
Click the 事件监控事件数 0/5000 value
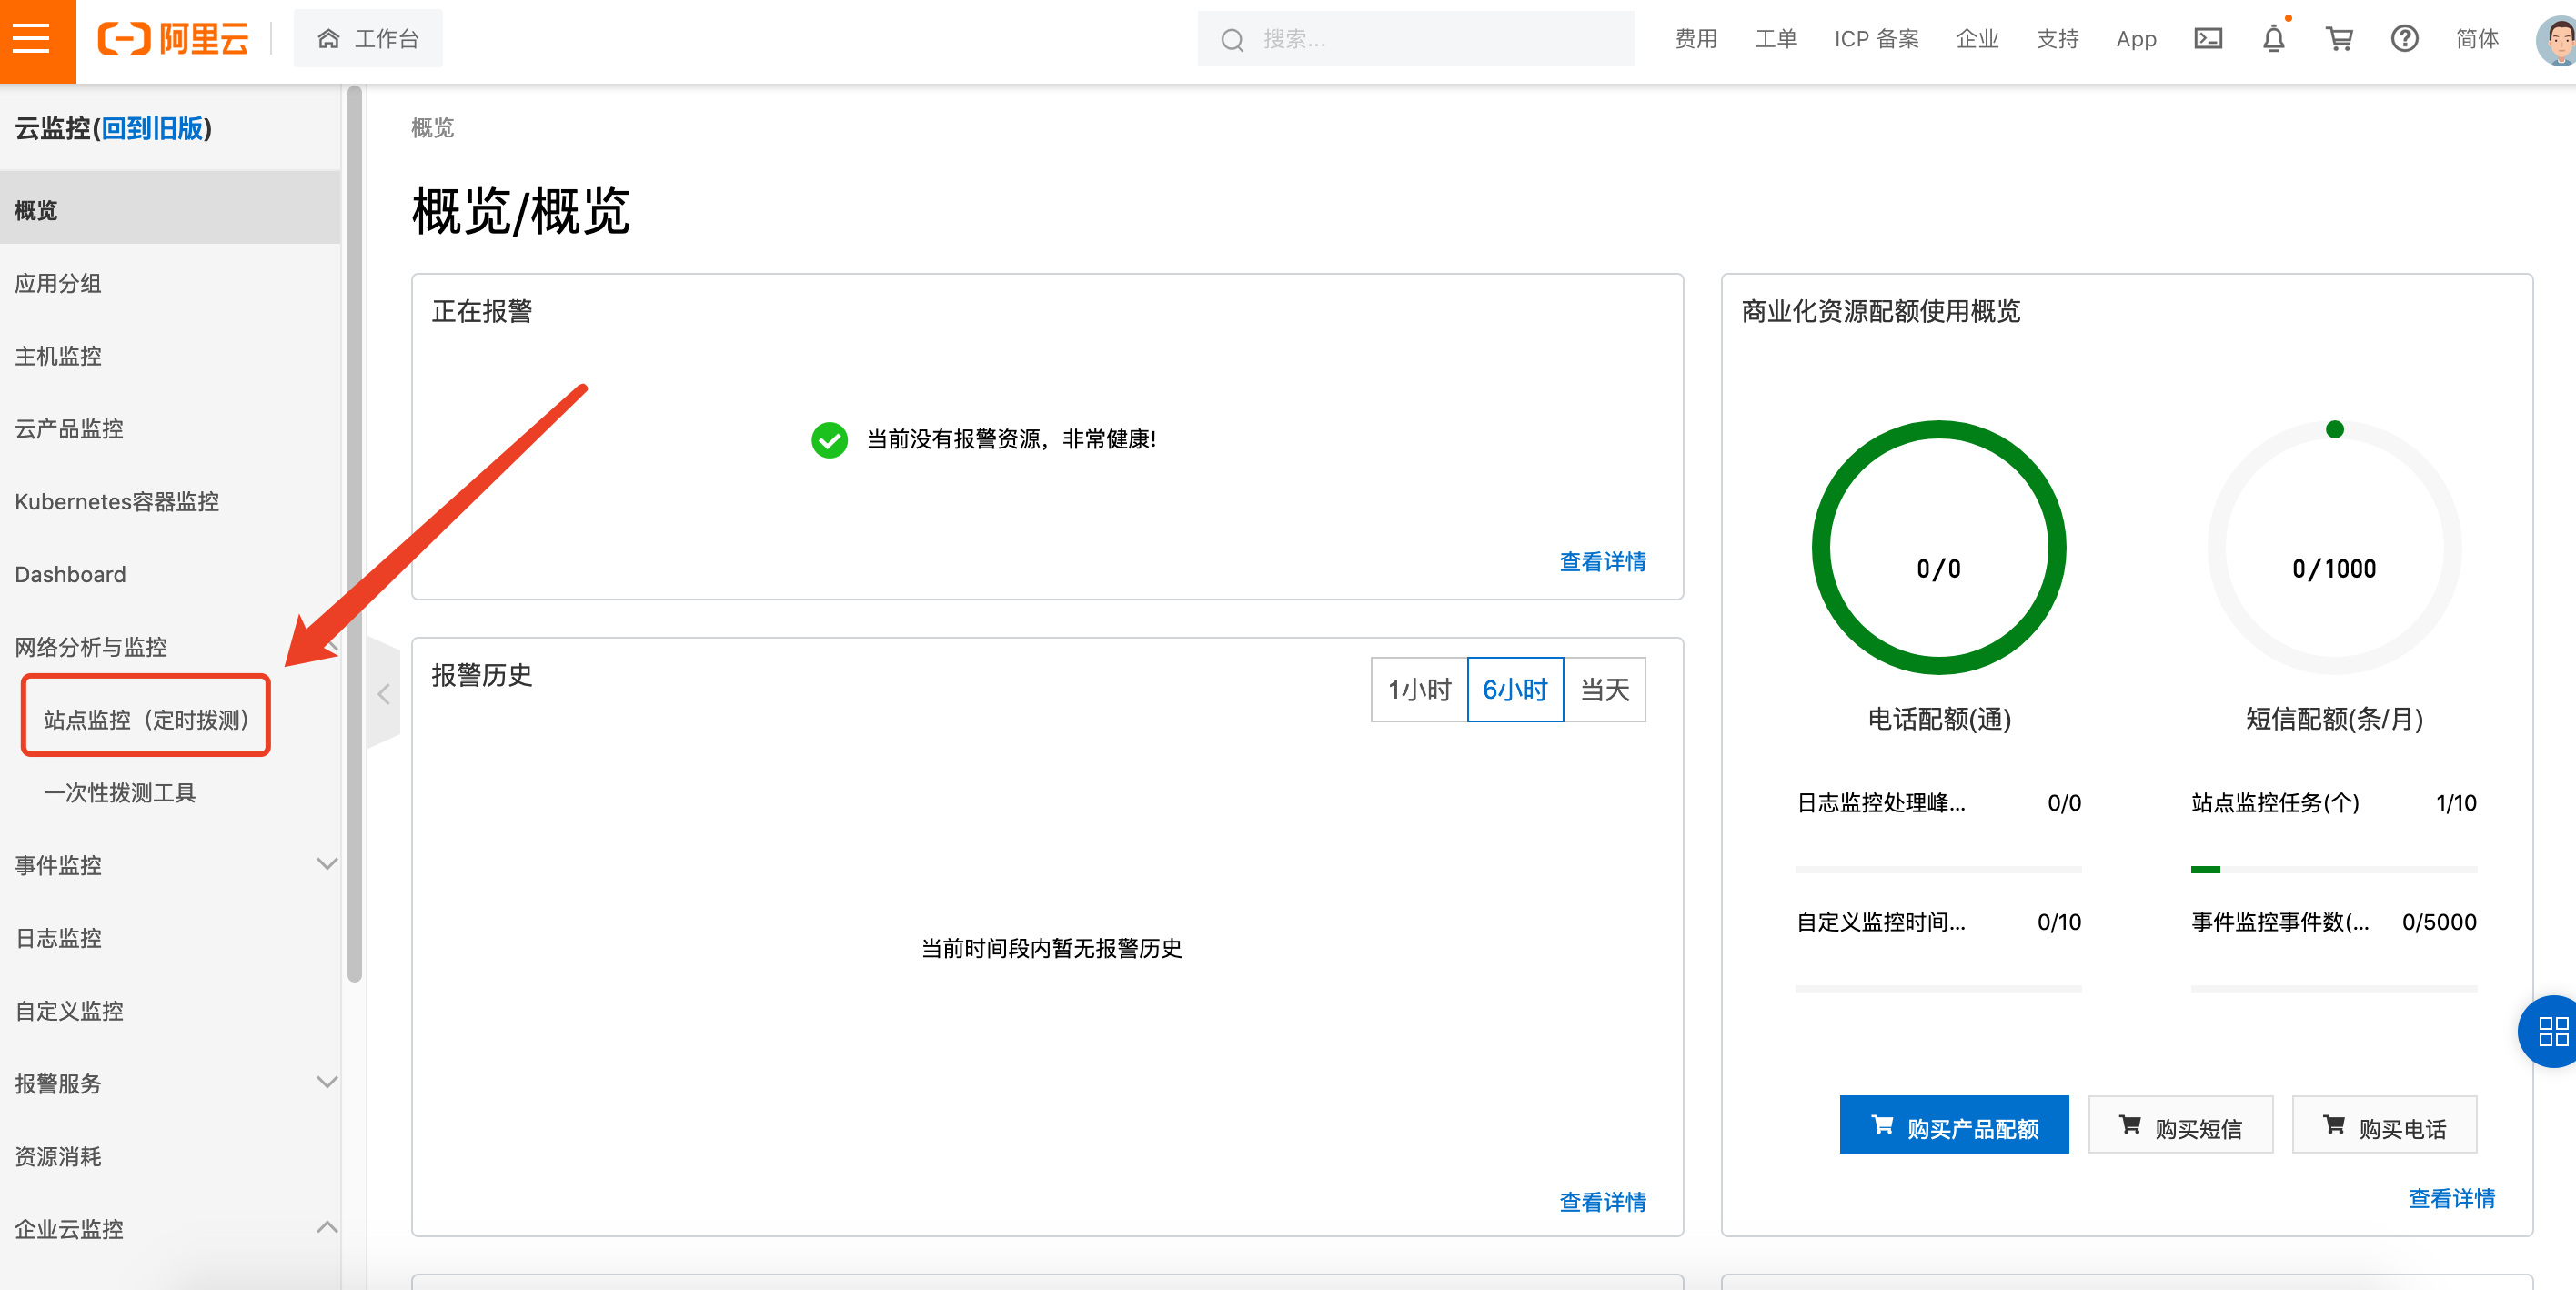pyautogui.click(x=2439, y=922)
